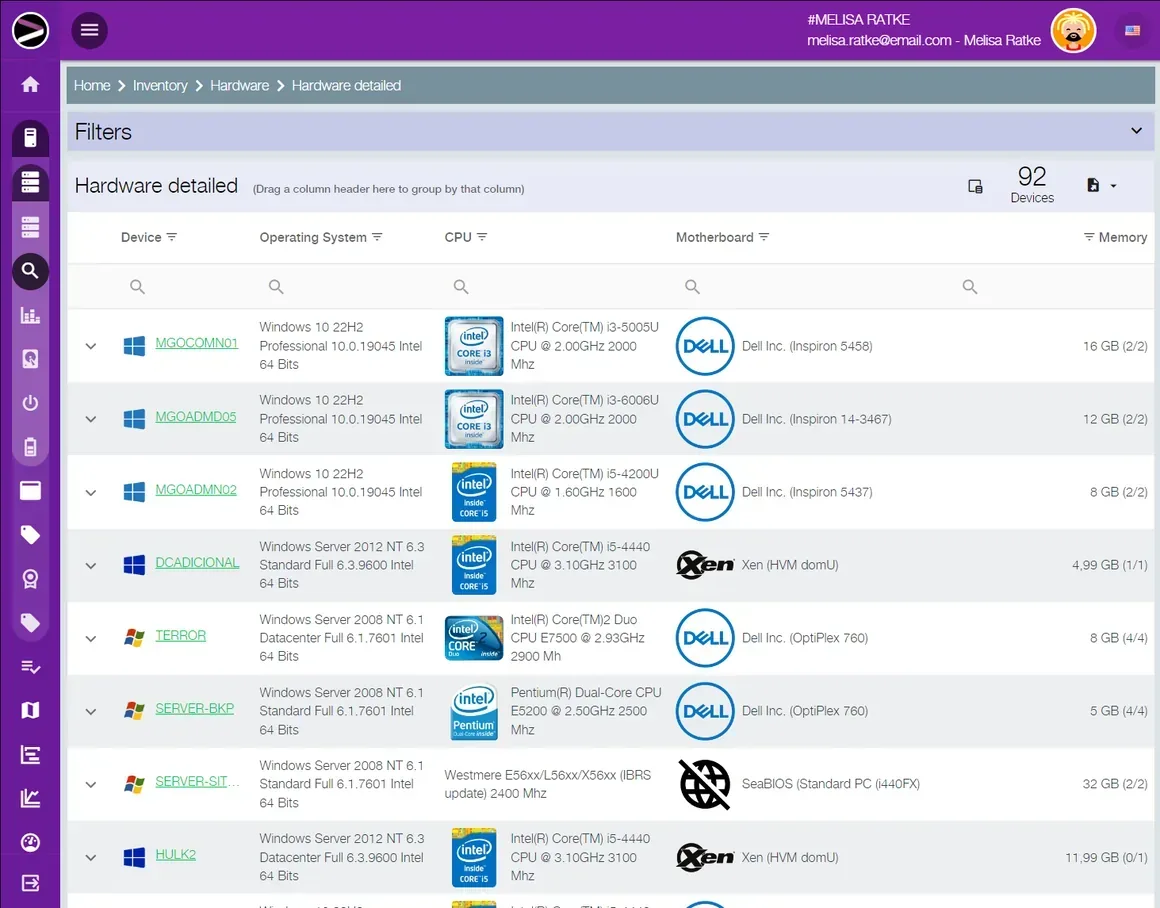1160x908 pixels.
Task: Select the battery icon in sidebar
Action: (30, 447)
